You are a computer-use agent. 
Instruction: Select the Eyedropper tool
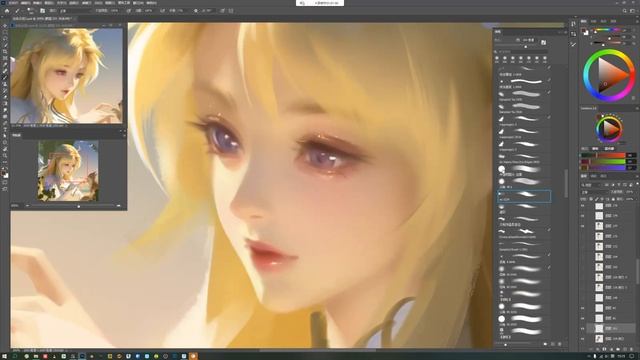click(x=5, y=64)
